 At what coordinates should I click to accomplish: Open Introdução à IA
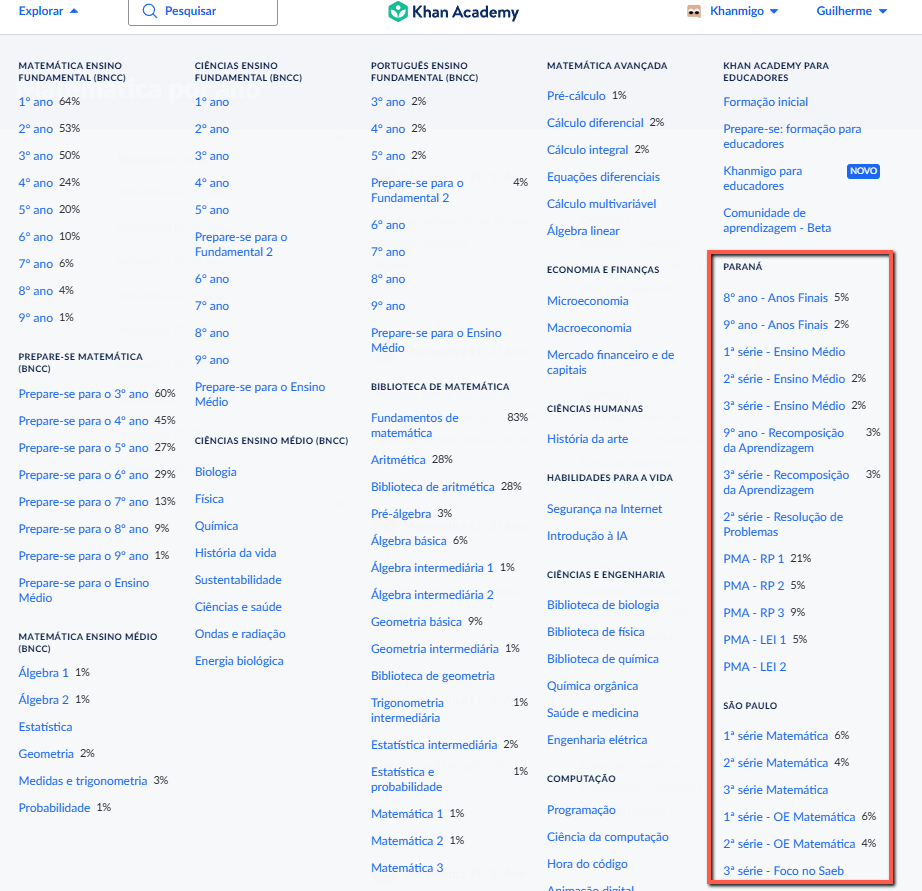(587, 536)
